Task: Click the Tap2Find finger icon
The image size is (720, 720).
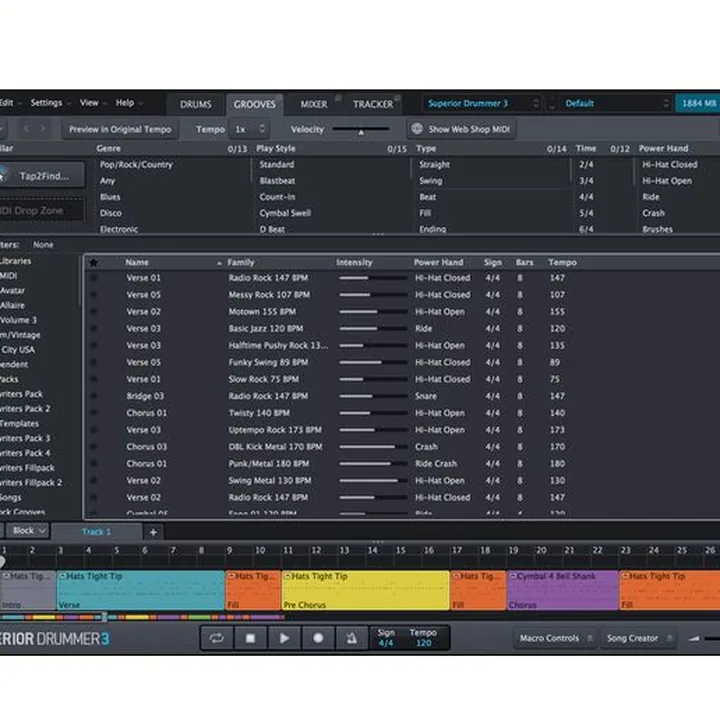Action: coord(3,175)
